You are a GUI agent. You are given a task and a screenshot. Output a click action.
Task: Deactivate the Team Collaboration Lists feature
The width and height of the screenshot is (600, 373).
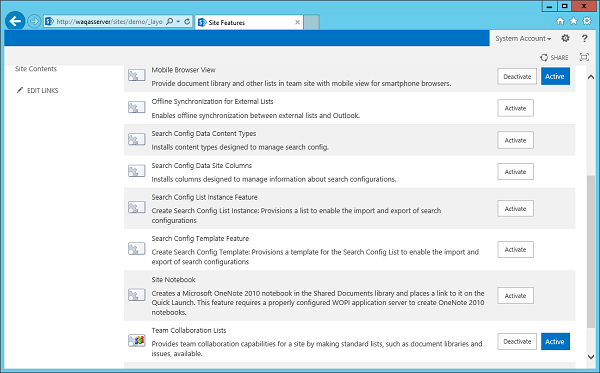point(517,342)
